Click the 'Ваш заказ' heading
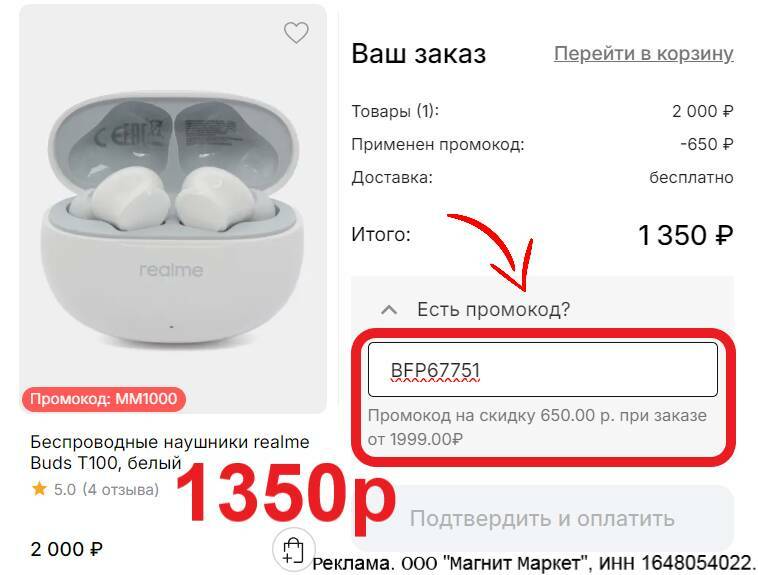 [x=419, y=53]
